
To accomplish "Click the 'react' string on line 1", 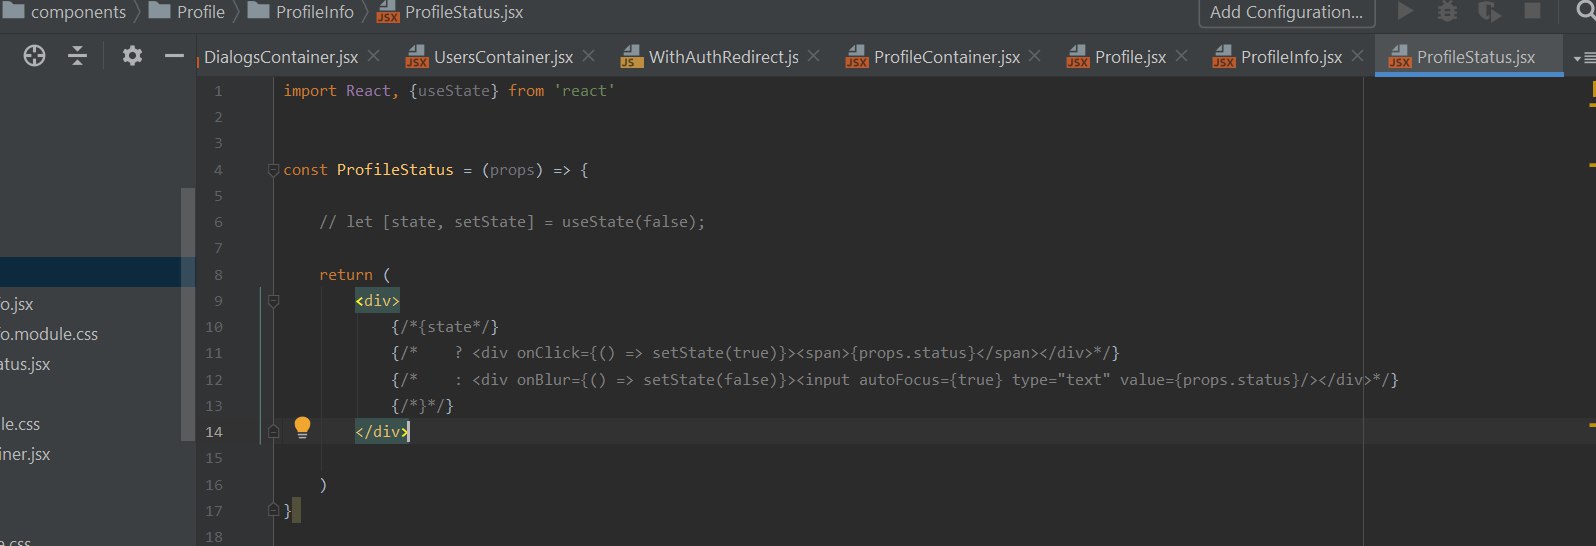I will coord(584,91).
